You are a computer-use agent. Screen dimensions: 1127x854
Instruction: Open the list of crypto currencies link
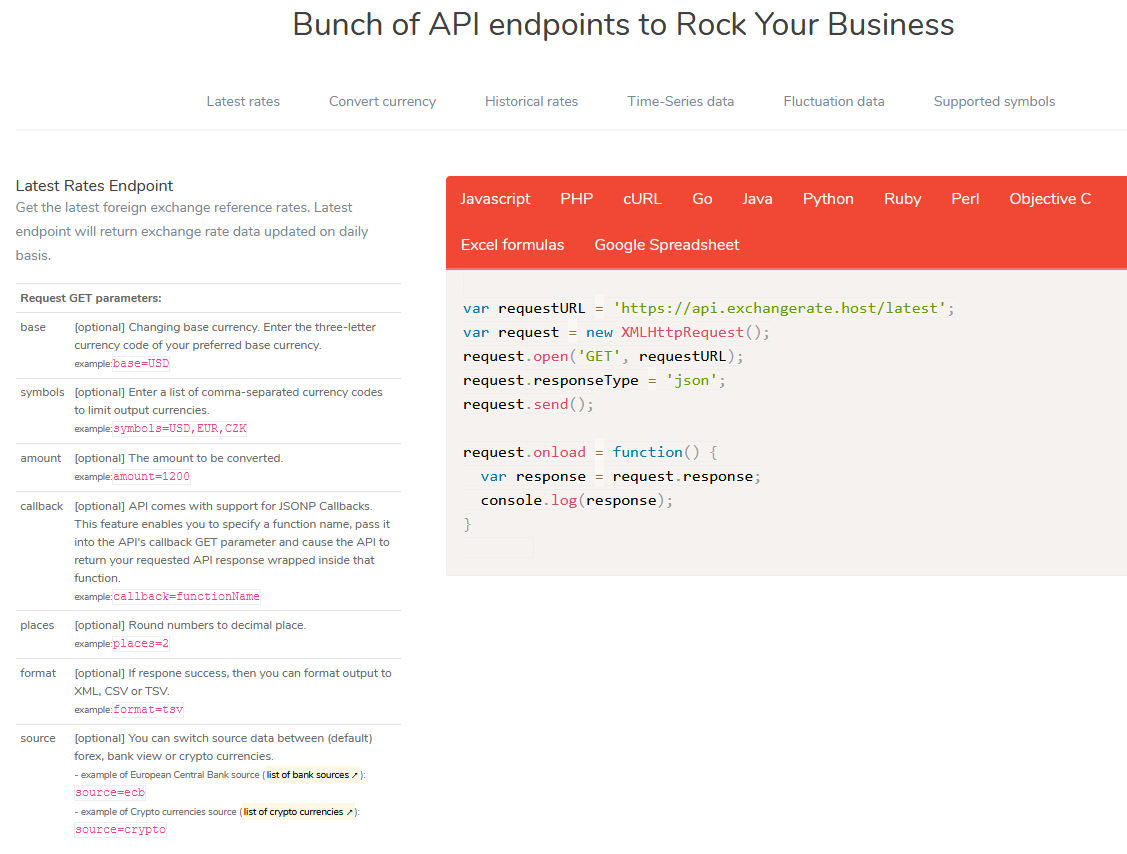(x=298, y=812)
